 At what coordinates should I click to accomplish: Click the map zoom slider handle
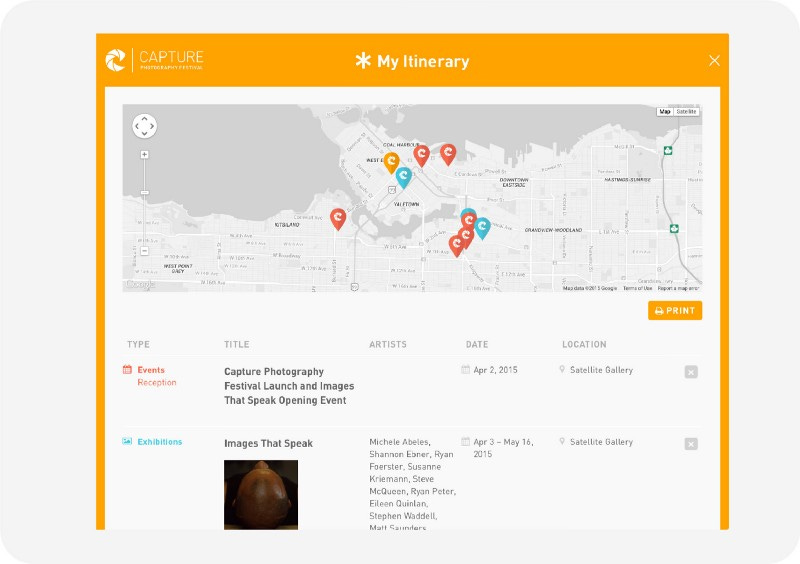(144, 193)
